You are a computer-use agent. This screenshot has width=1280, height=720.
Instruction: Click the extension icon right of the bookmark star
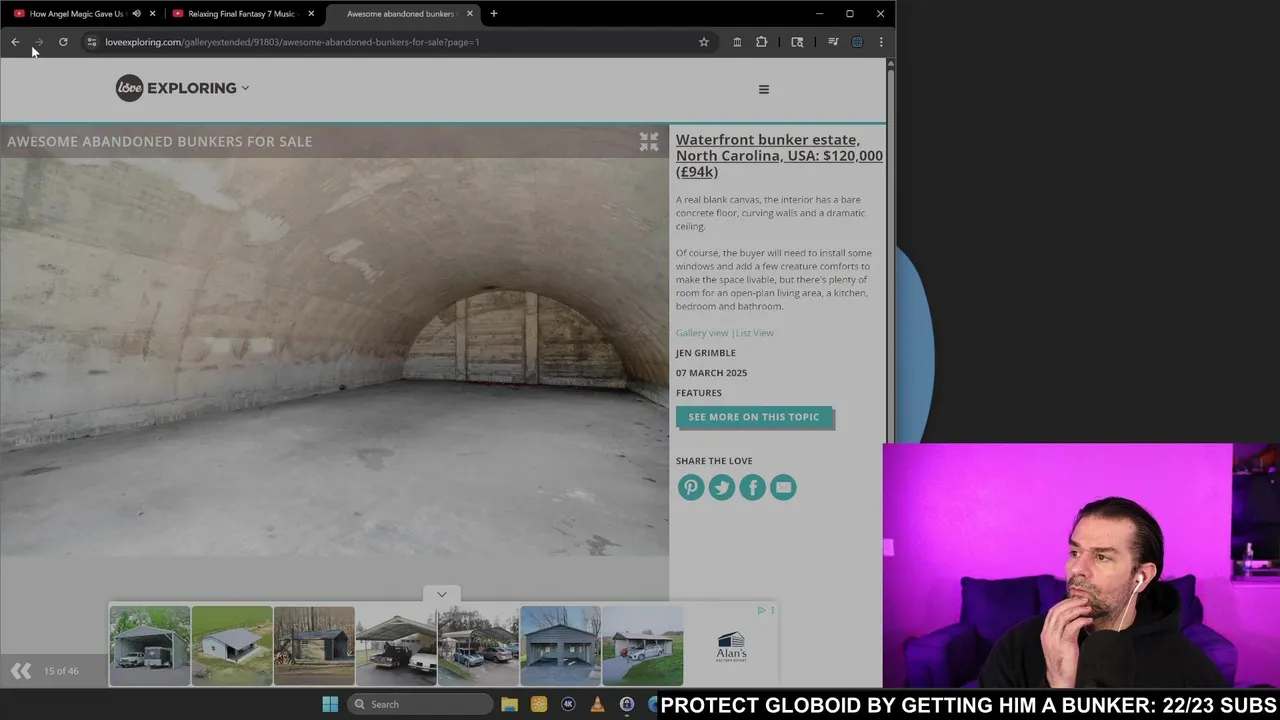(737, 42)
